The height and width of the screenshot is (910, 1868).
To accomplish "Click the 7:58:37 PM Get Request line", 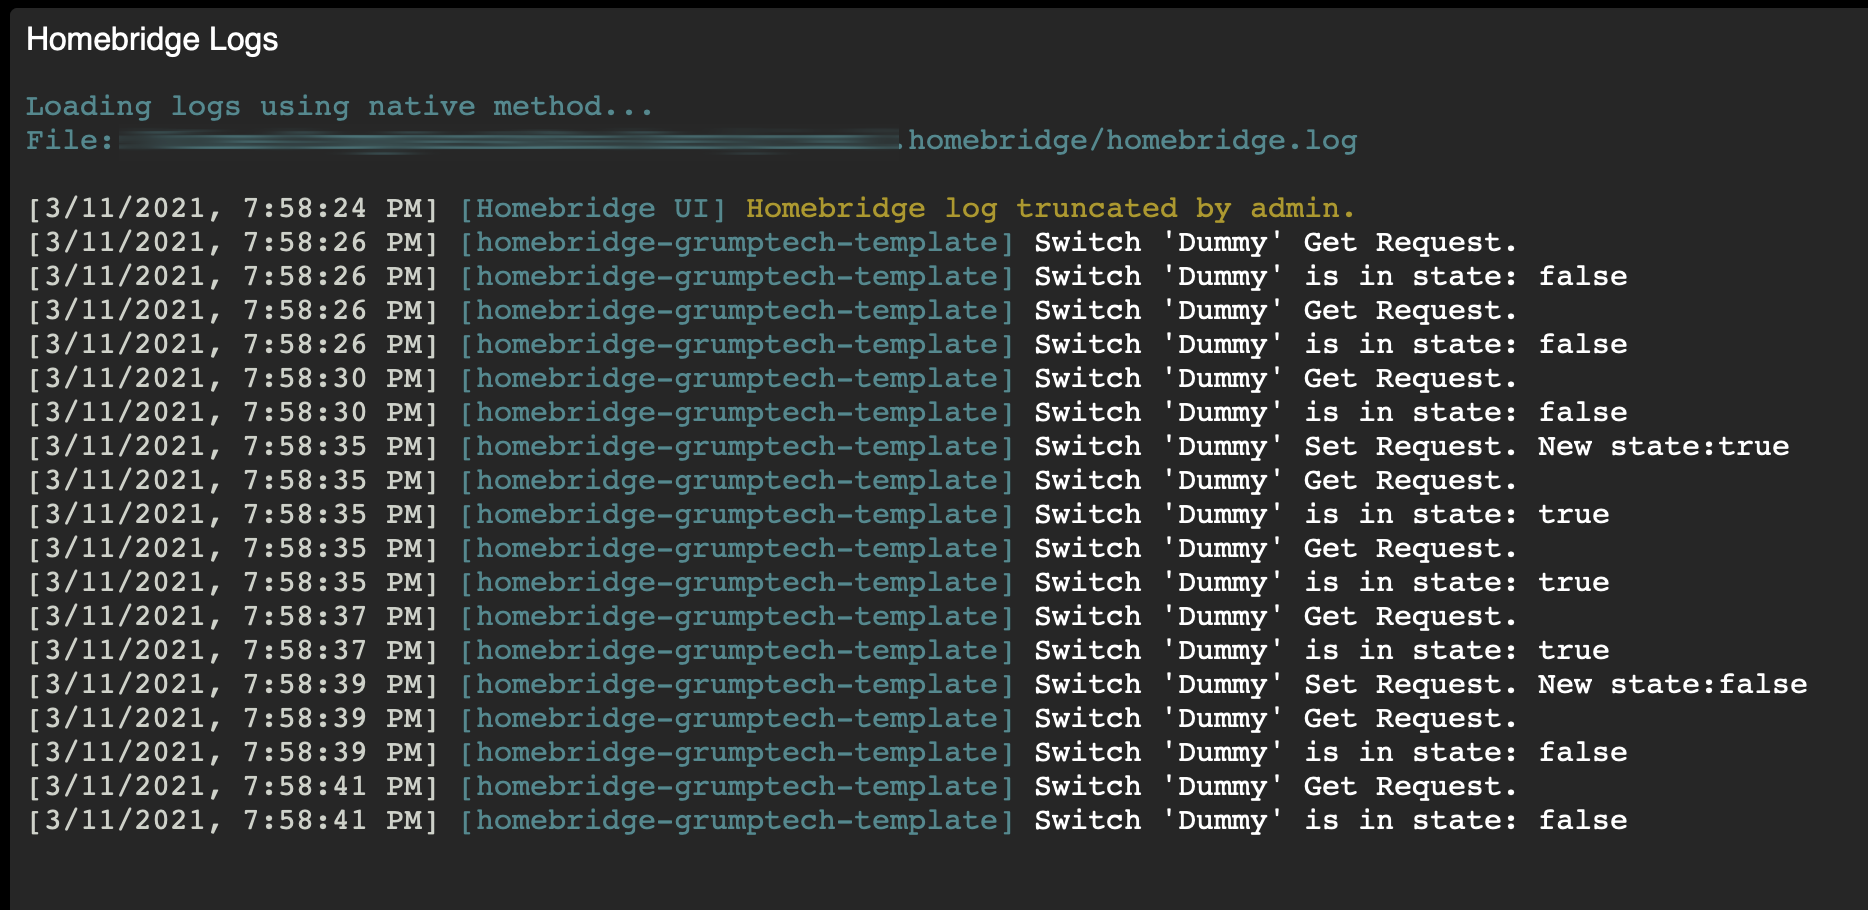I will (x=772, y=616).
